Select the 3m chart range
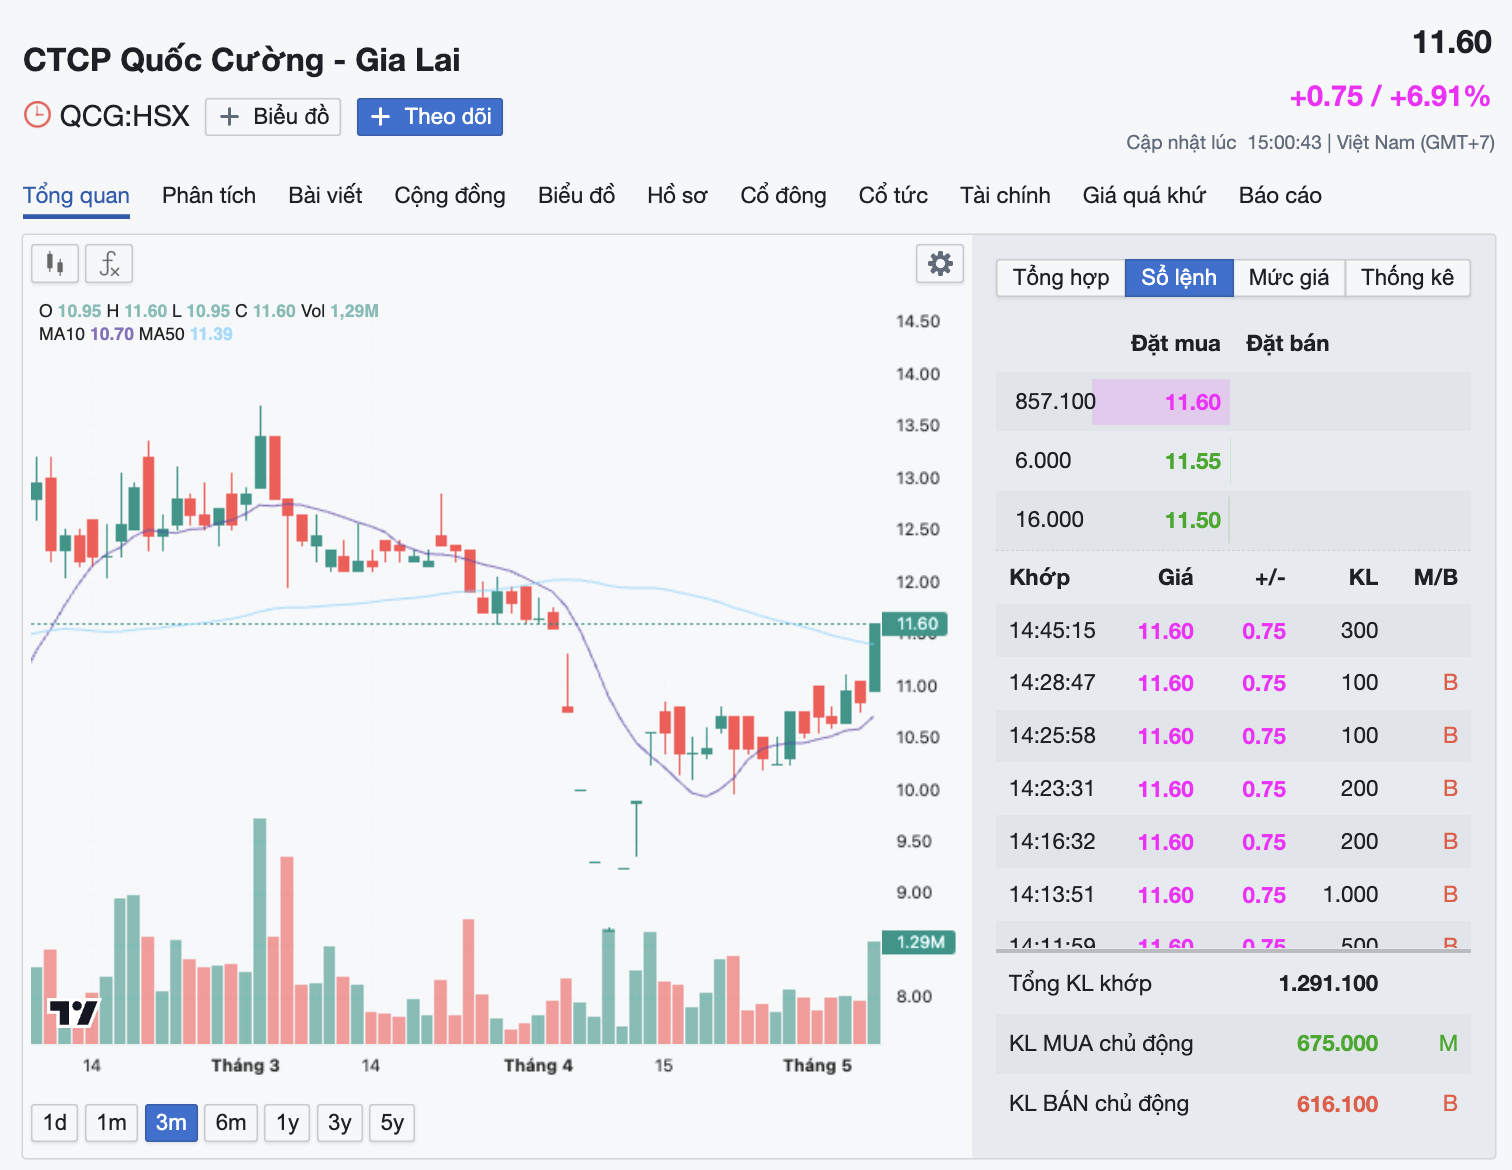The height and width of the screenshot is (1170, 1512). [171, 1123]
